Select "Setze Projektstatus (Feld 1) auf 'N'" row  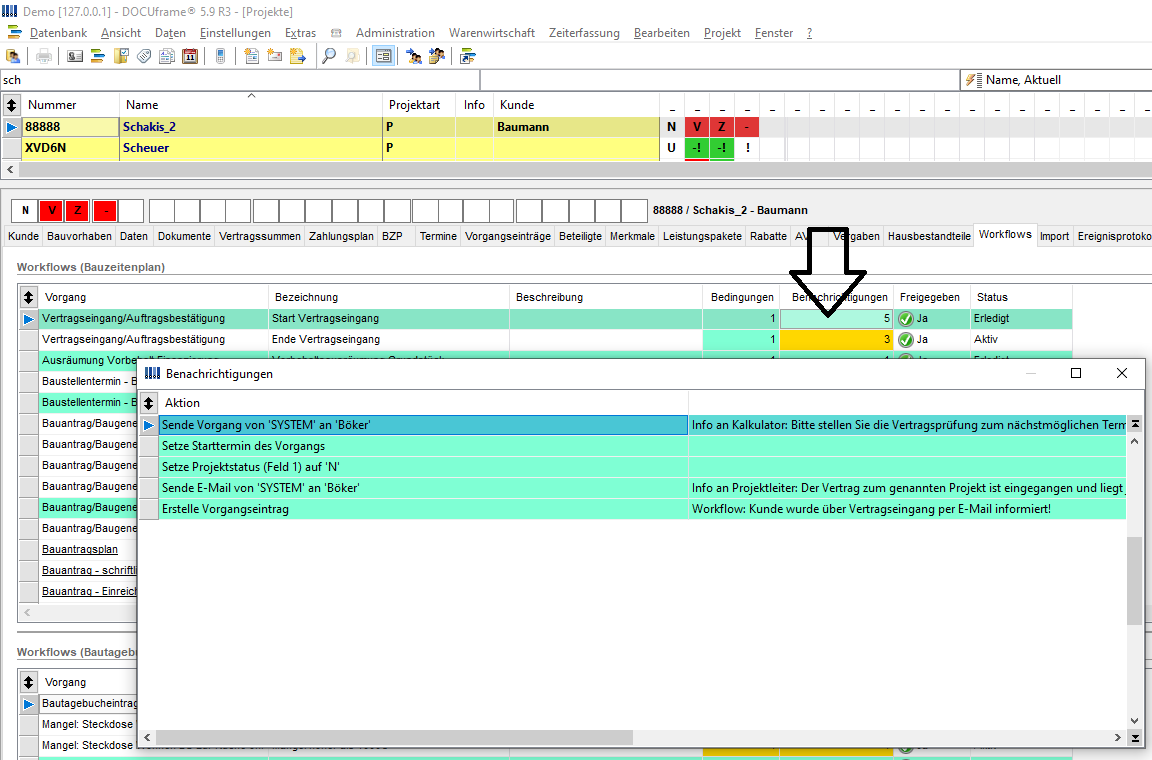[642, 467]
